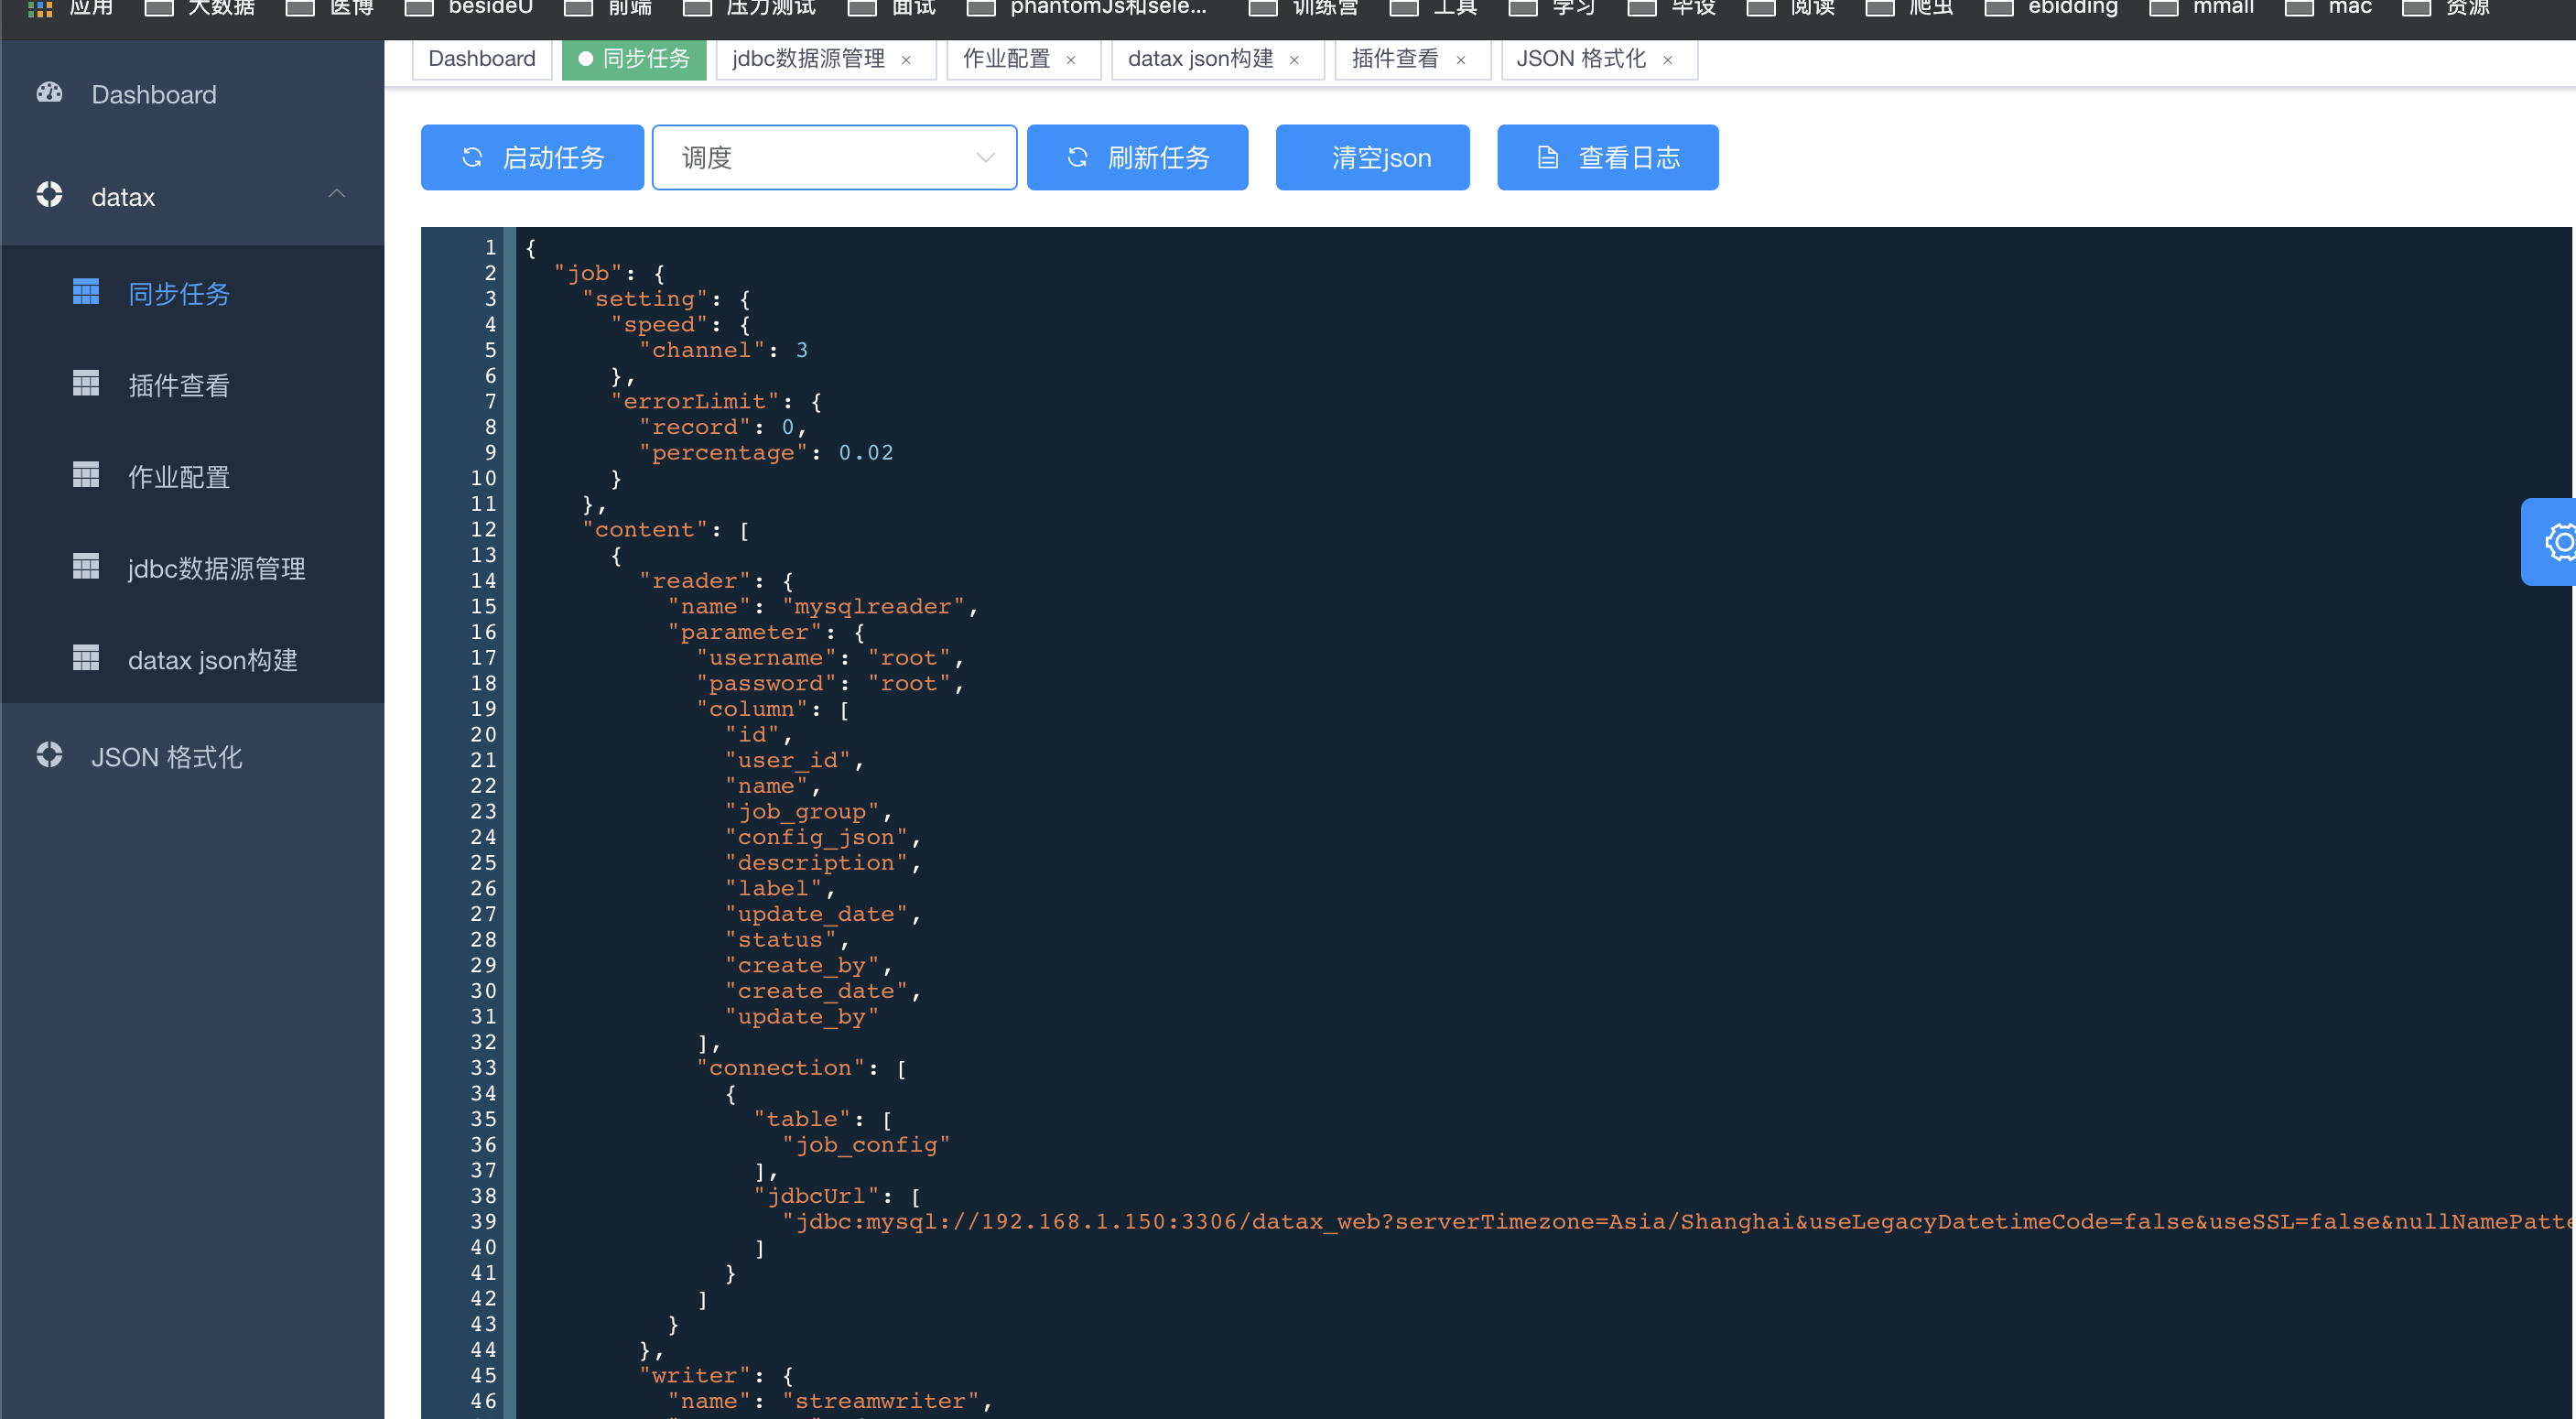Click the datax lifebuoy icon in sidebar
The height and width of the screenshot is (1419, 2576).
coord(49,194)
